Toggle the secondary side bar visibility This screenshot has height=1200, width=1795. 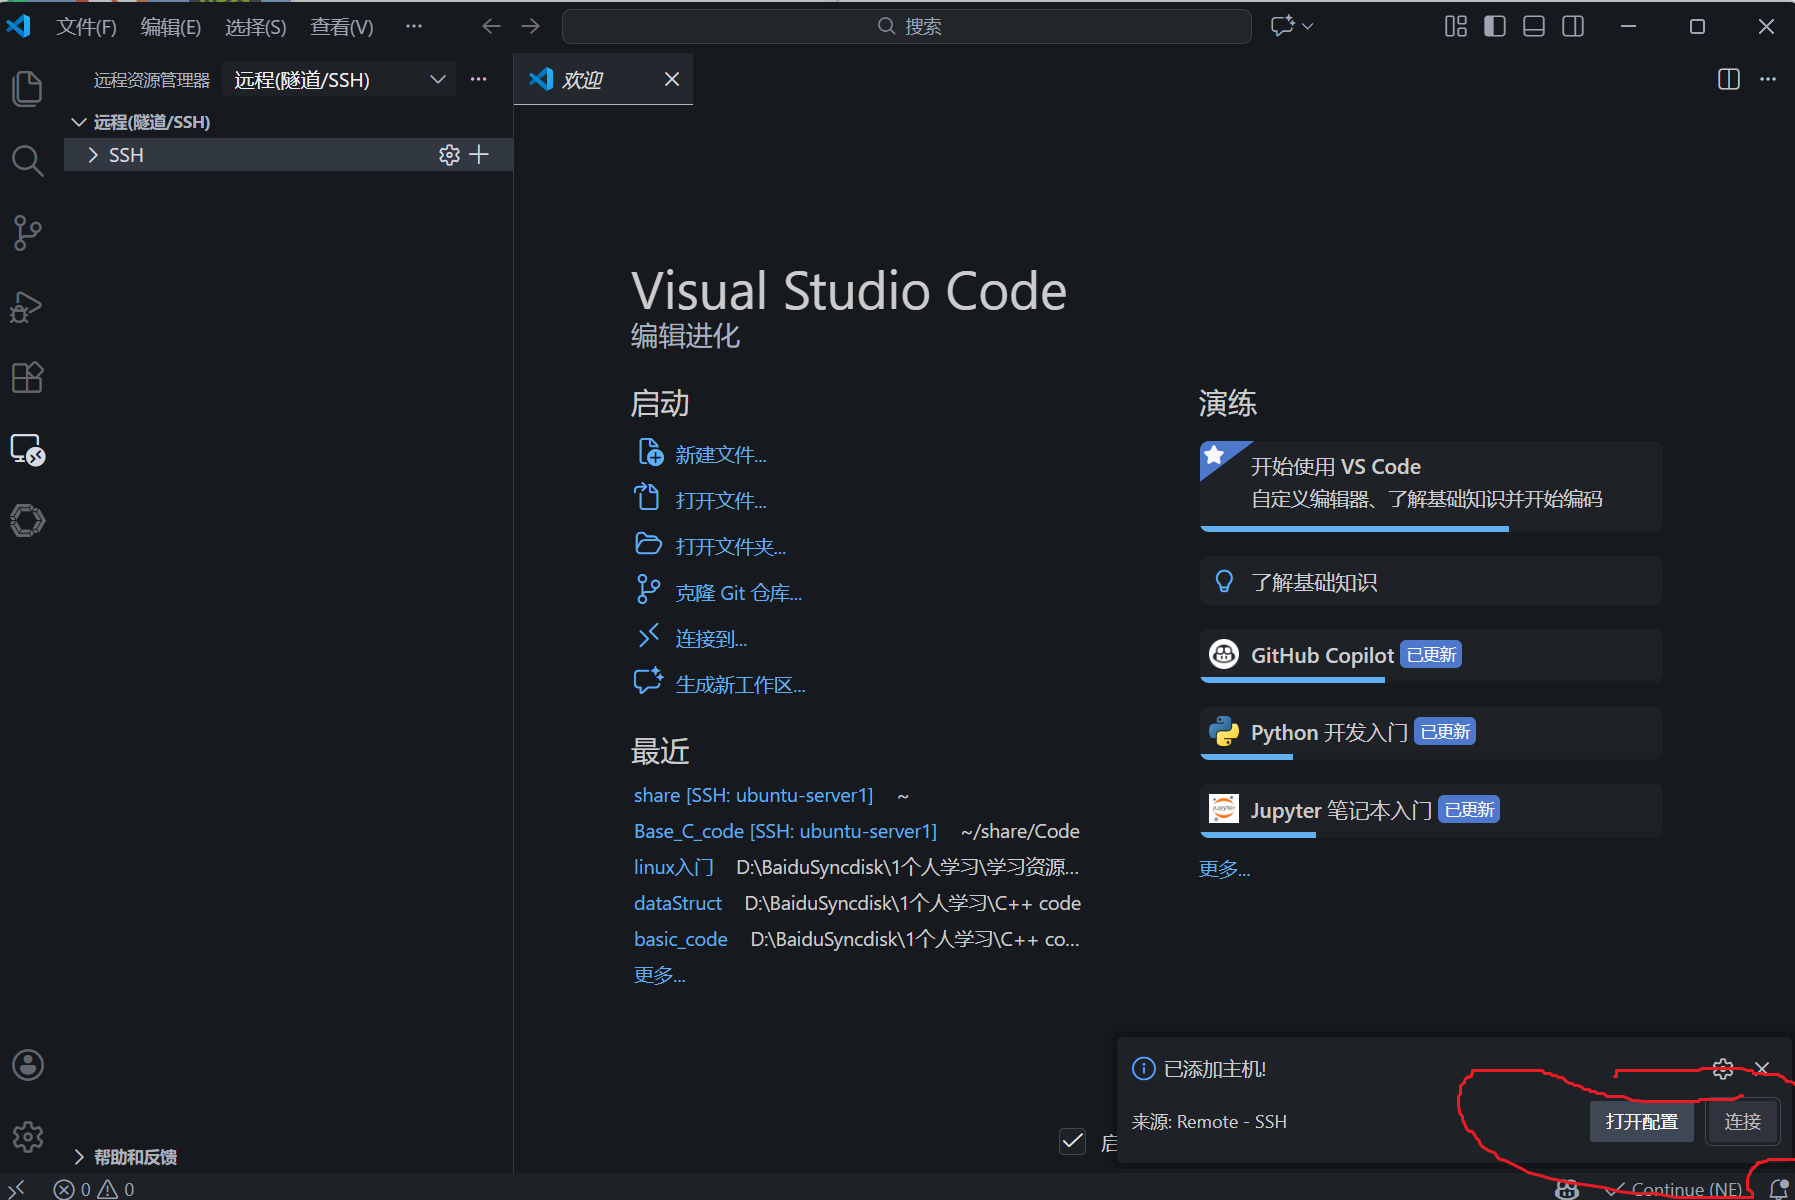coord(1573,26)
